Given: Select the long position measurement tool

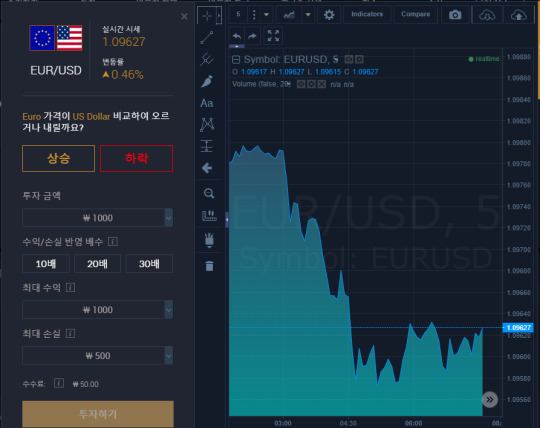Looking at the screenshot, I should (x=207, y=146).
